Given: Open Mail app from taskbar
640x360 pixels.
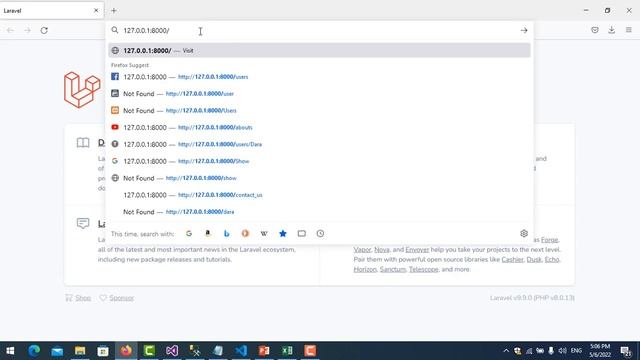Looking at the screenshot, I should pyautogui.click(x=57, y=351).
